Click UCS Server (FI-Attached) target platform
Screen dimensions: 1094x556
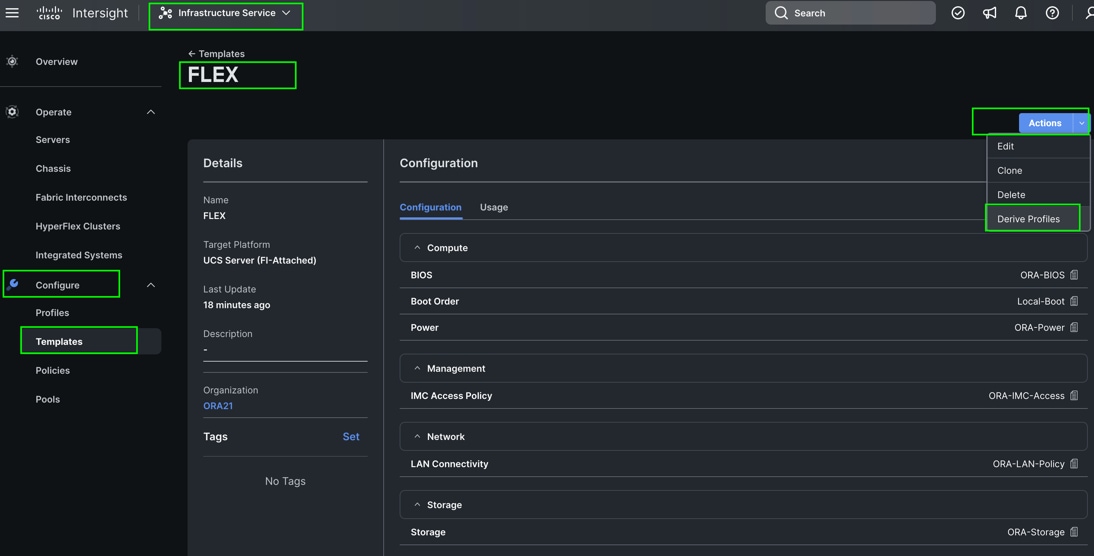260,260
